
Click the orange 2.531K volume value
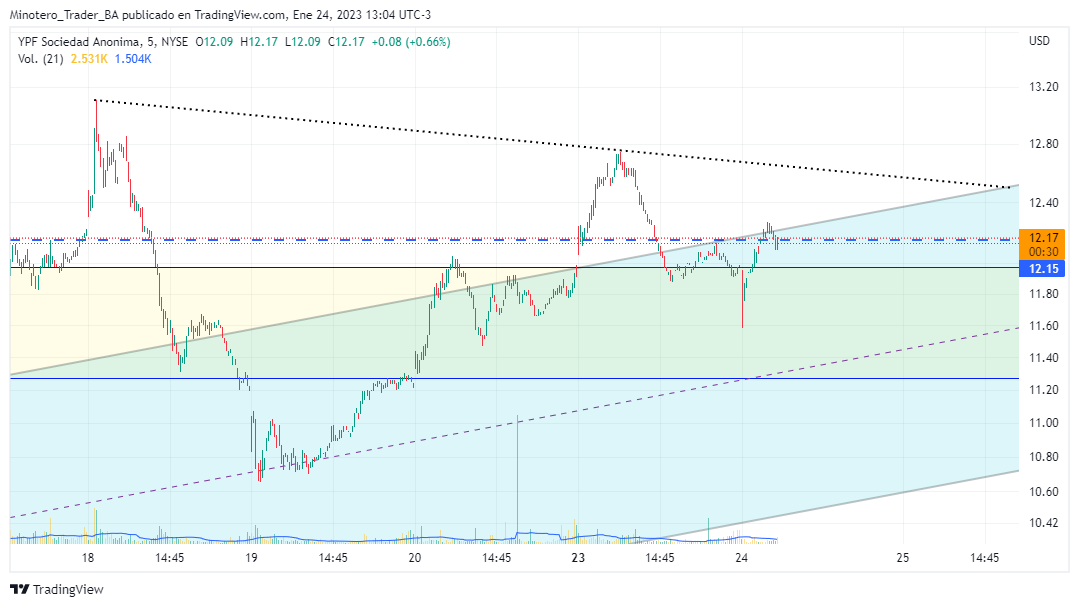click(x=89, y=59)
